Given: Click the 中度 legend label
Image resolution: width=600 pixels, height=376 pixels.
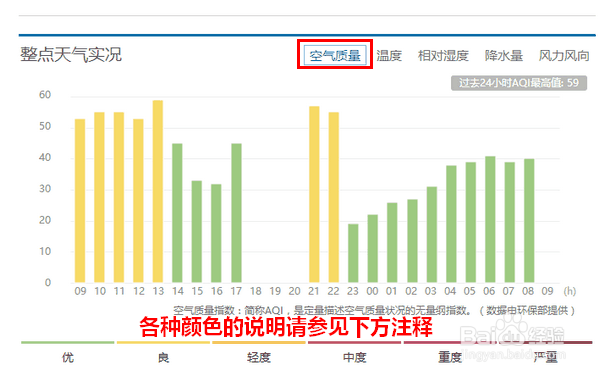Looking at the screenshot, I should [355, 358].
